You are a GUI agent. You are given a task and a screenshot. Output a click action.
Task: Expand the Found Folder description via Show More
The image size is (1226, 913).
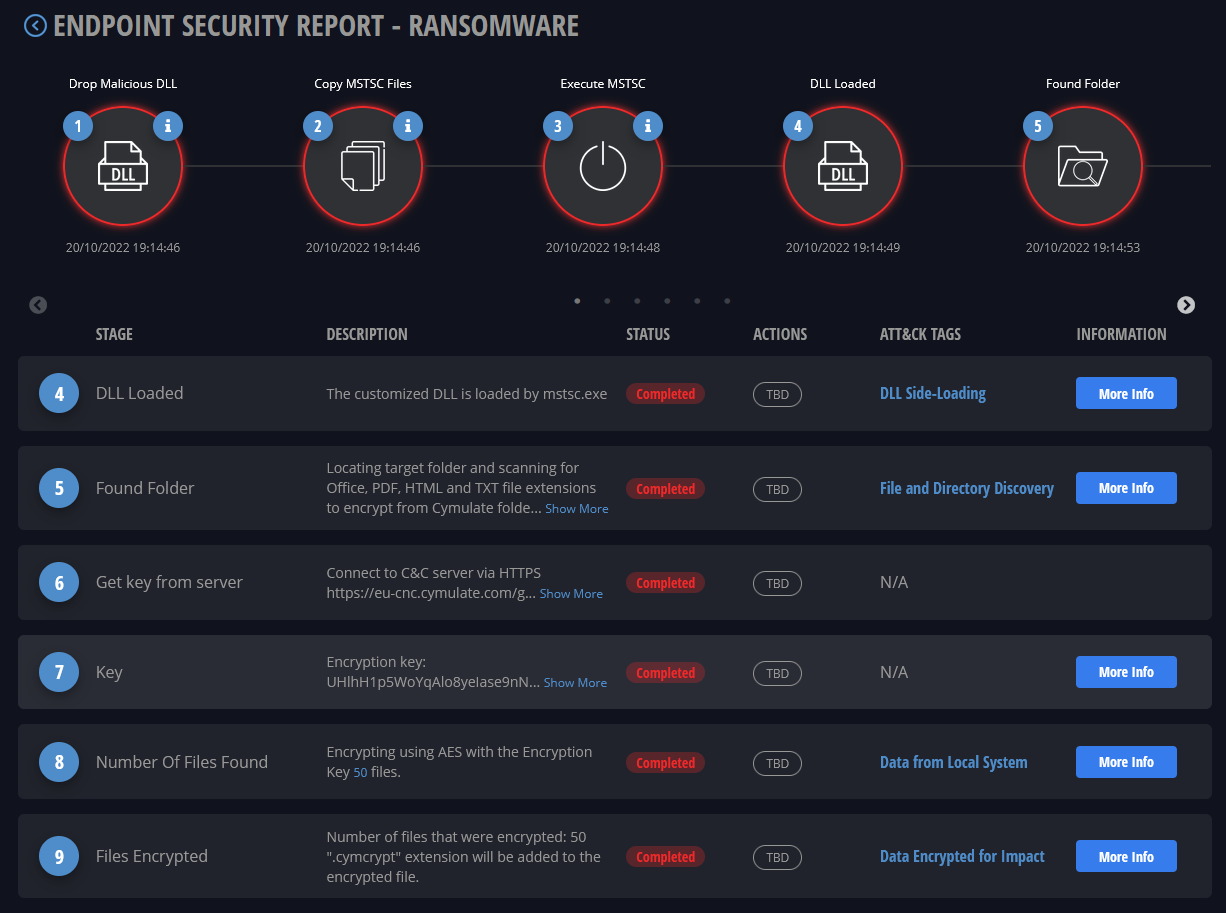pyautogui.click(x=576, y=508)
